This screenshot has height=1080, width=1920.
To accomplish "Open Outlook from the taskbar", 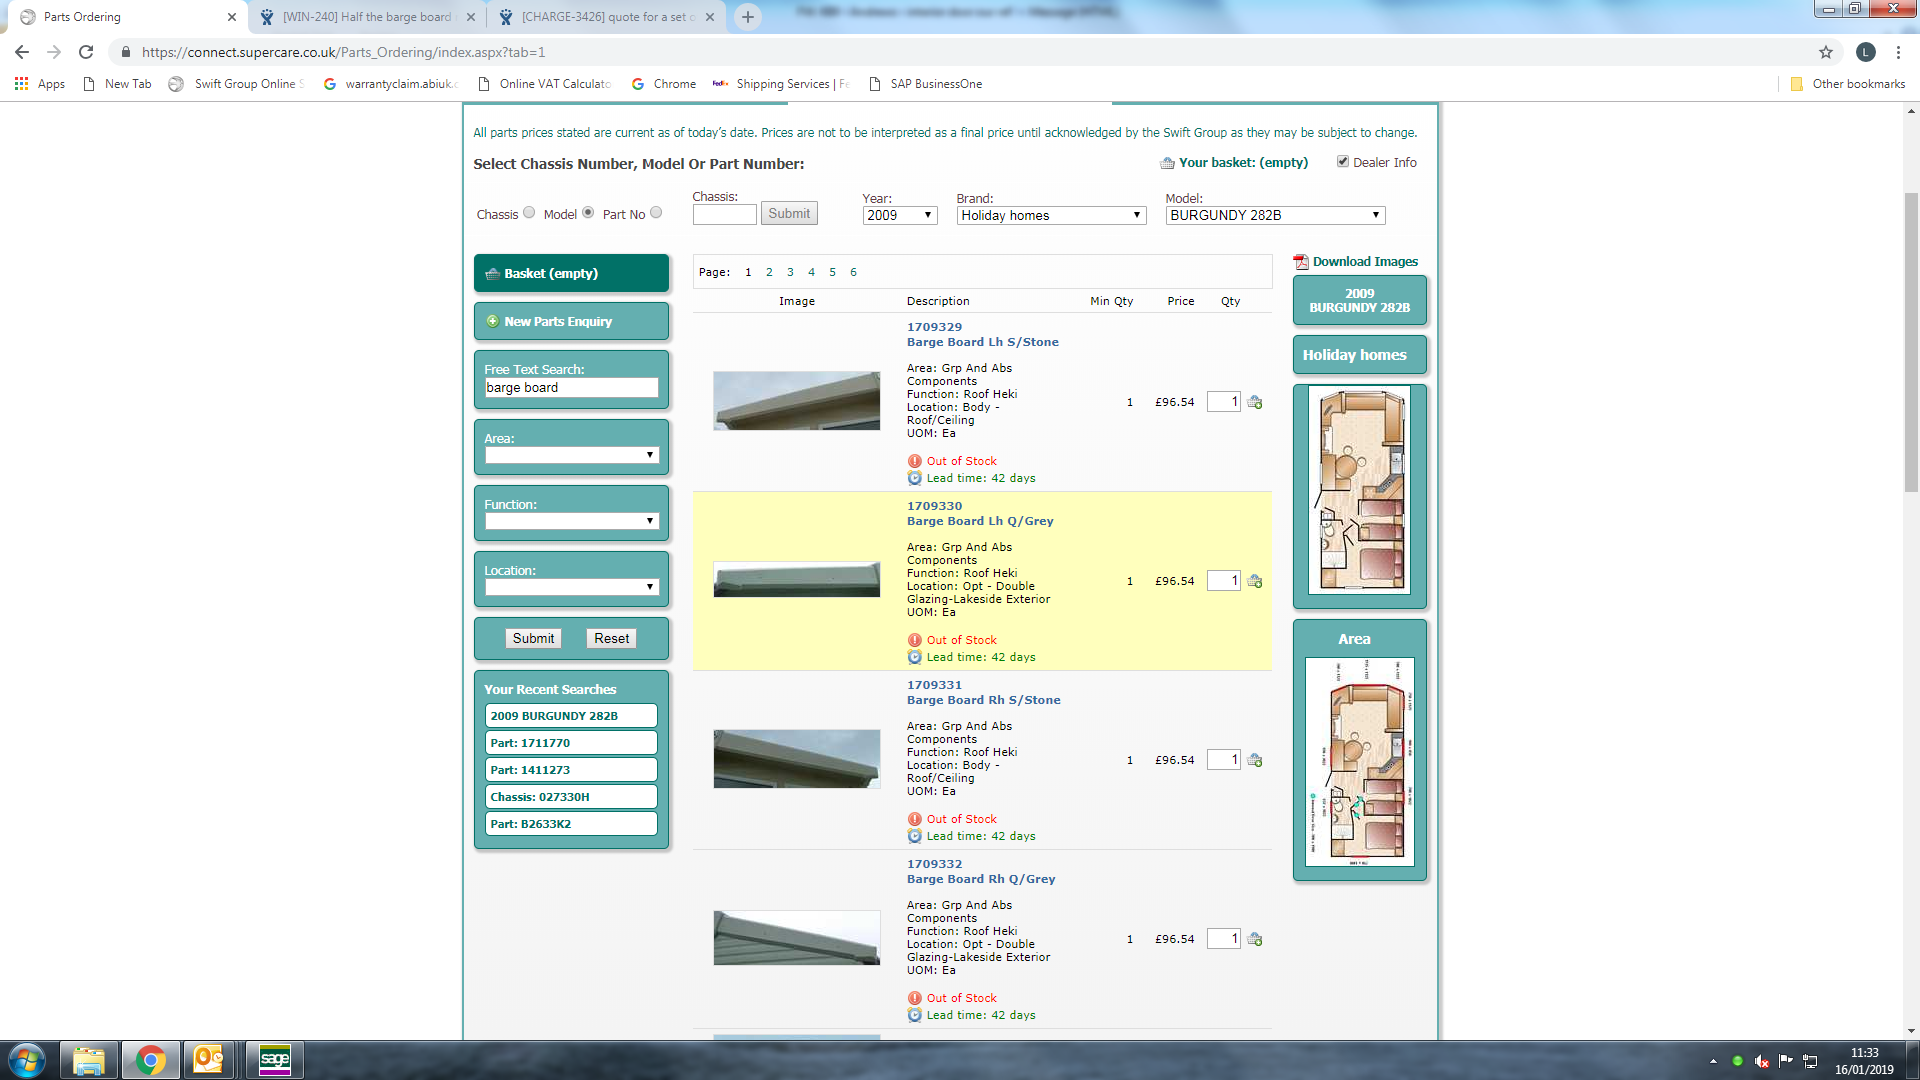I will [x=209, y=1059].
